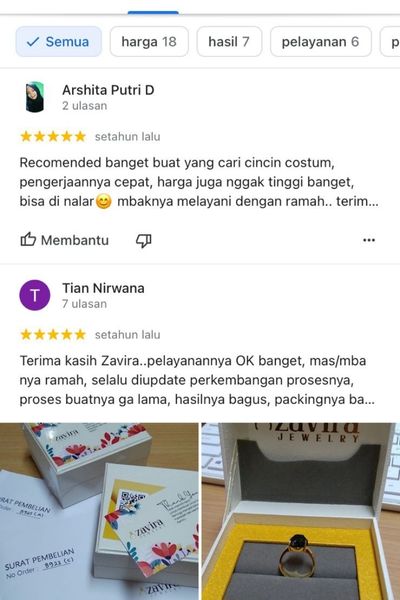
Task: Open the partially visible filter chip at right
Action: click(x=390, y=42)
